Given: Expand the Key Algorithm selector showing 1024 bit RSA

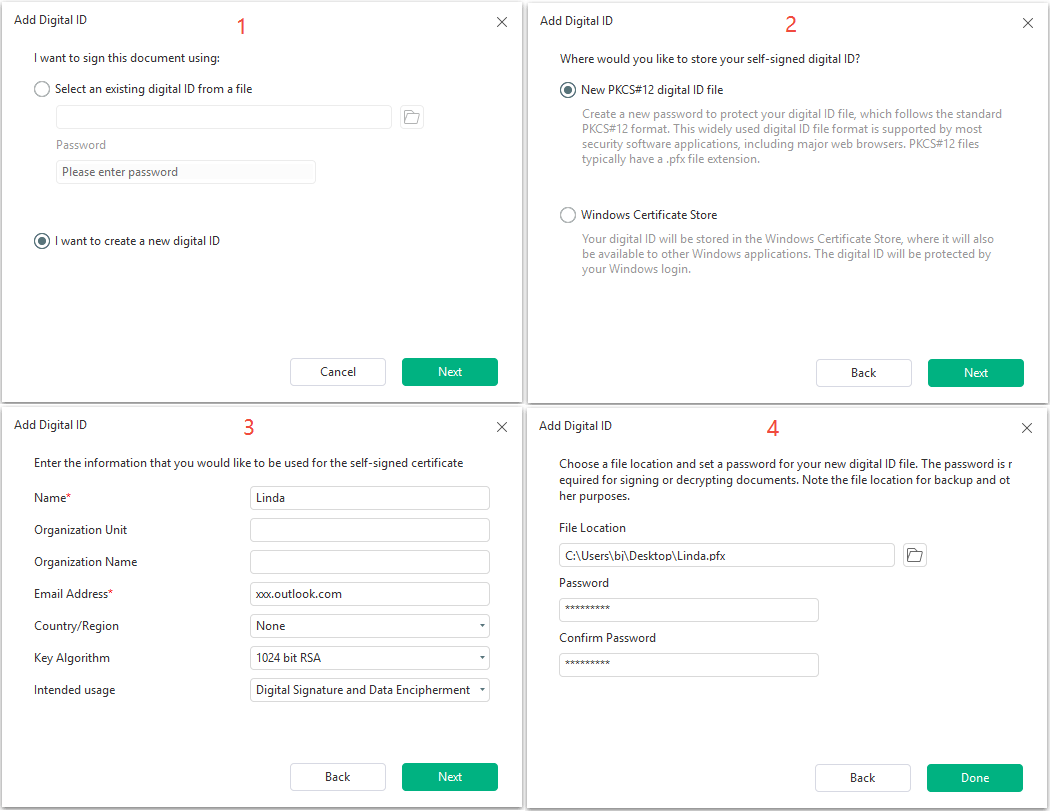Looking at the screenshot, I should [369, 658].
